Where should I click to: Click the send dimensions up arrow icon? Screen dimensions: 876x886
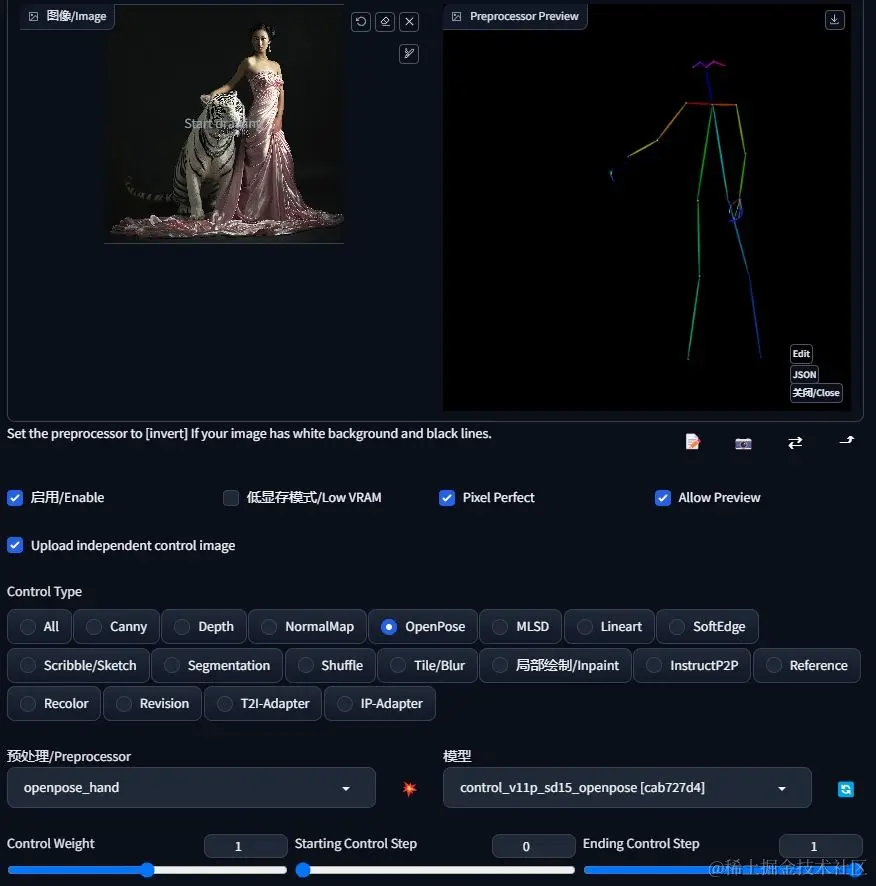point(847,440)
